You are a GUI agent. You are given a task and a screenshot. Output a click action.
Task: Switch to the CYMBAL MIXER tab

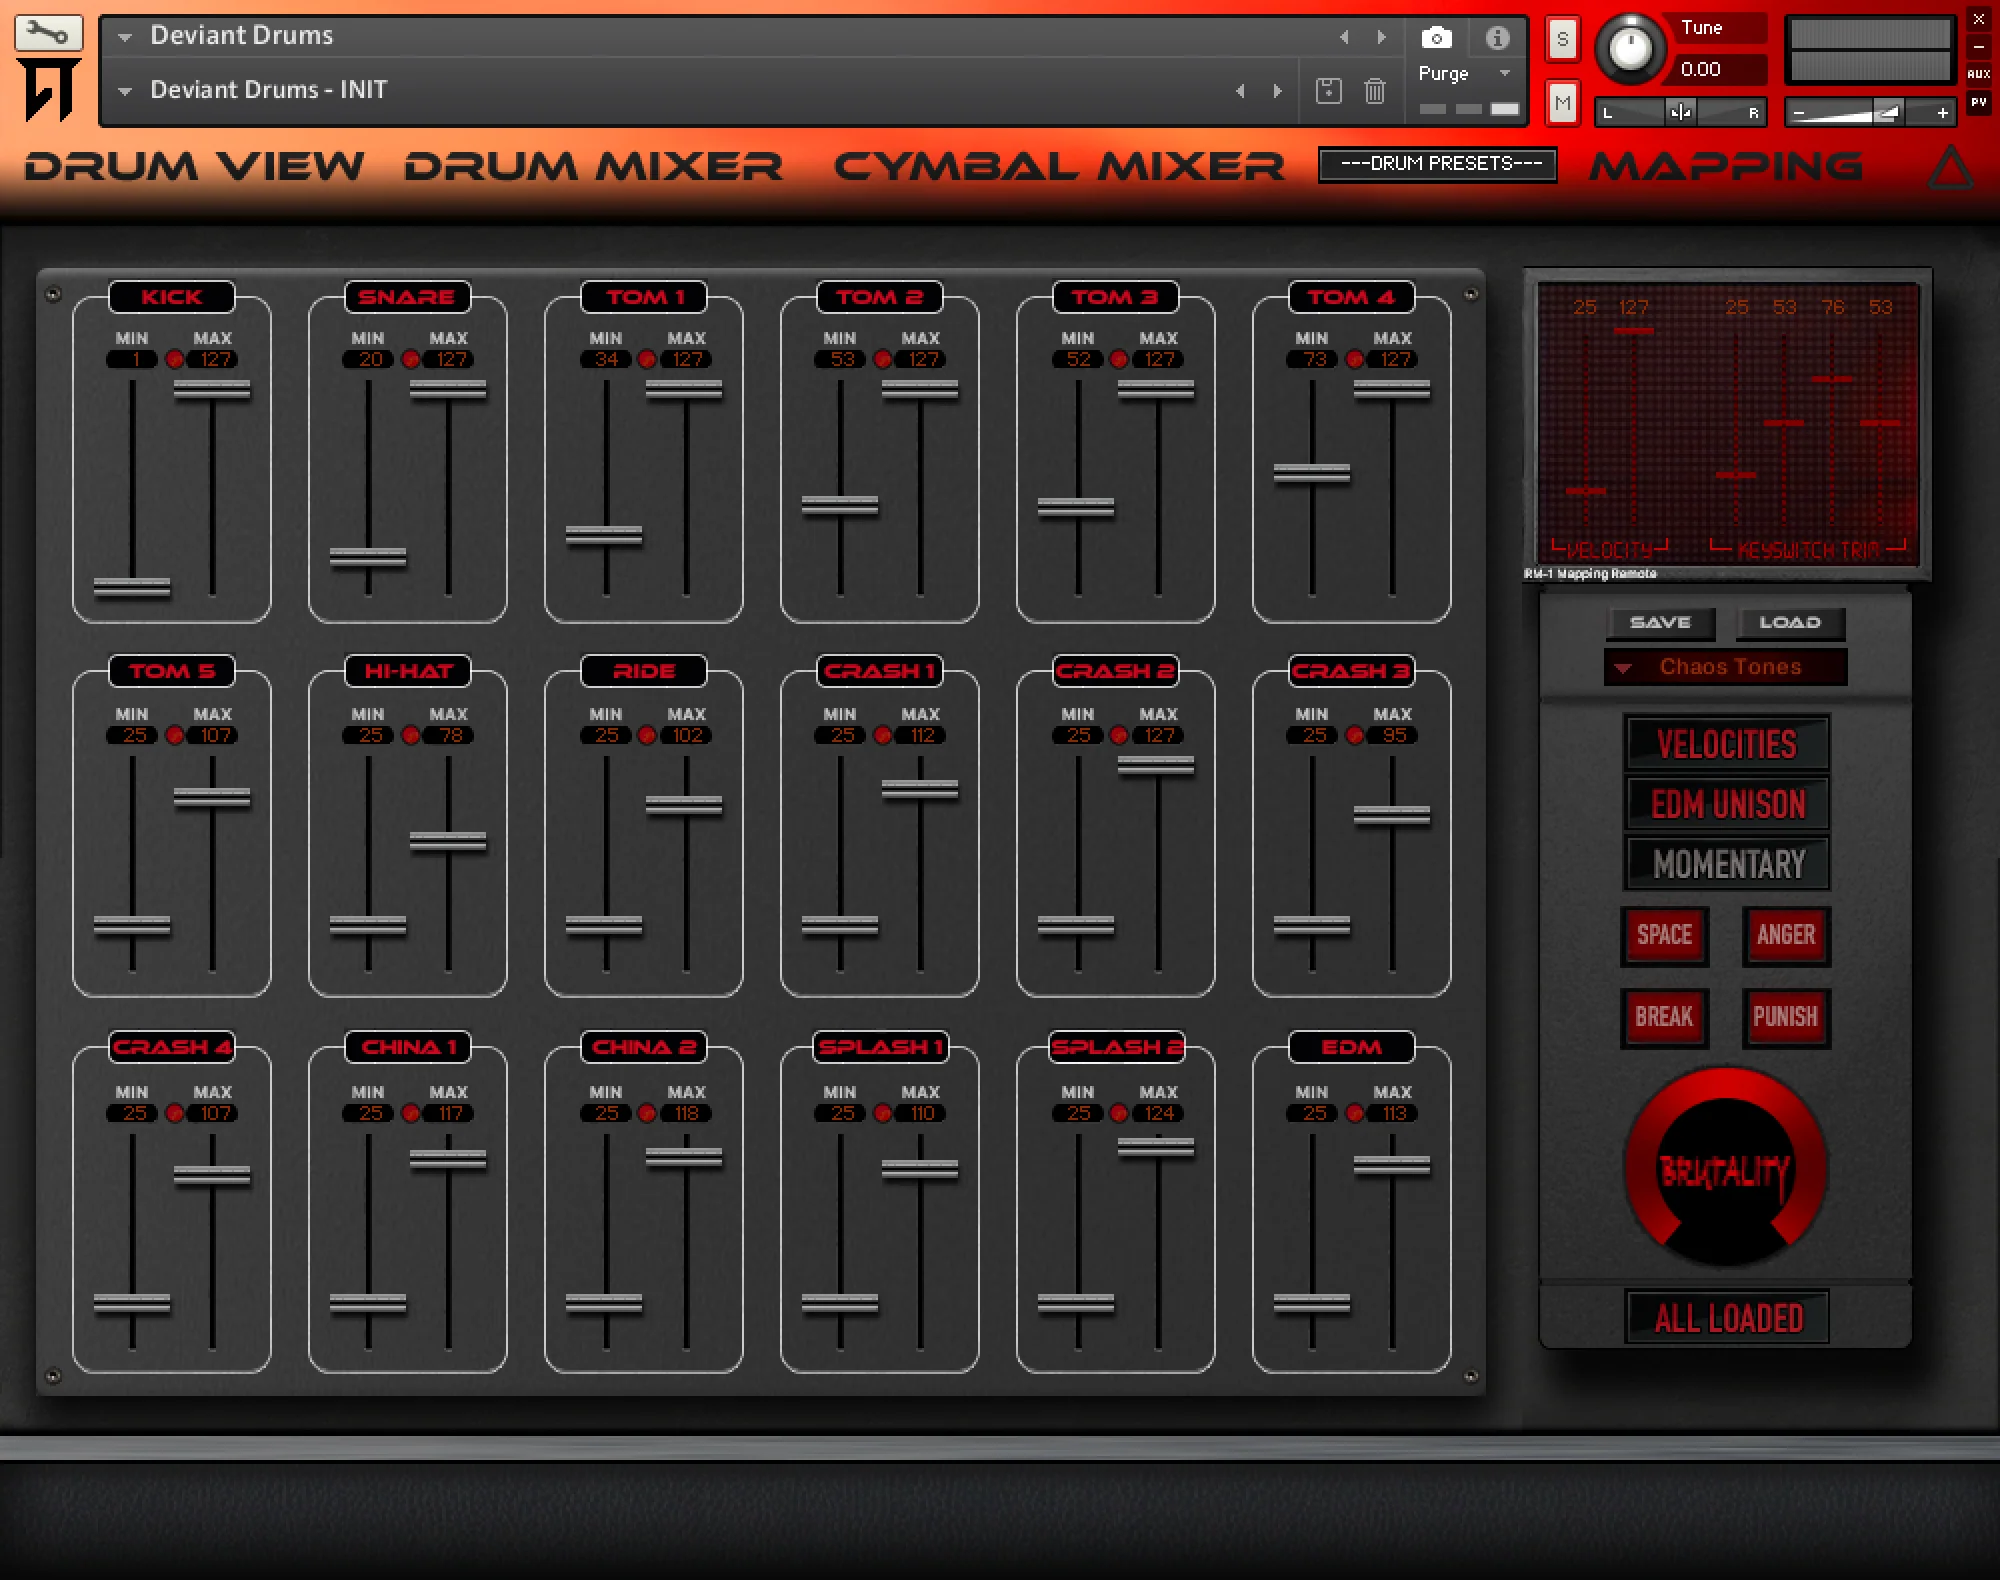coord(1059,167)
